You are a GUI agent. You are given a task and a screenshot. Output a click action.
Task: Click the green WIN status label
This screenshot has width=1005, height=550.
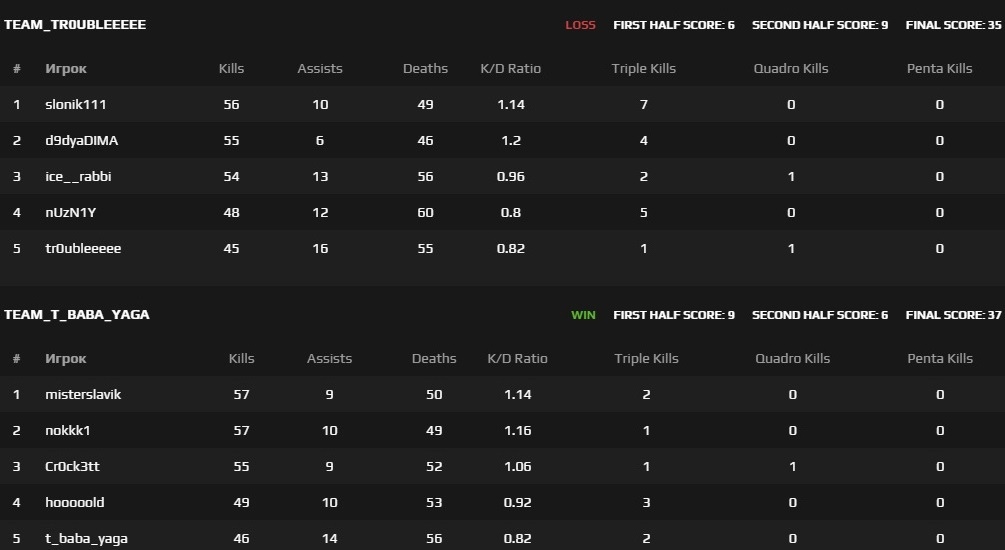click(x=583, y=315)
